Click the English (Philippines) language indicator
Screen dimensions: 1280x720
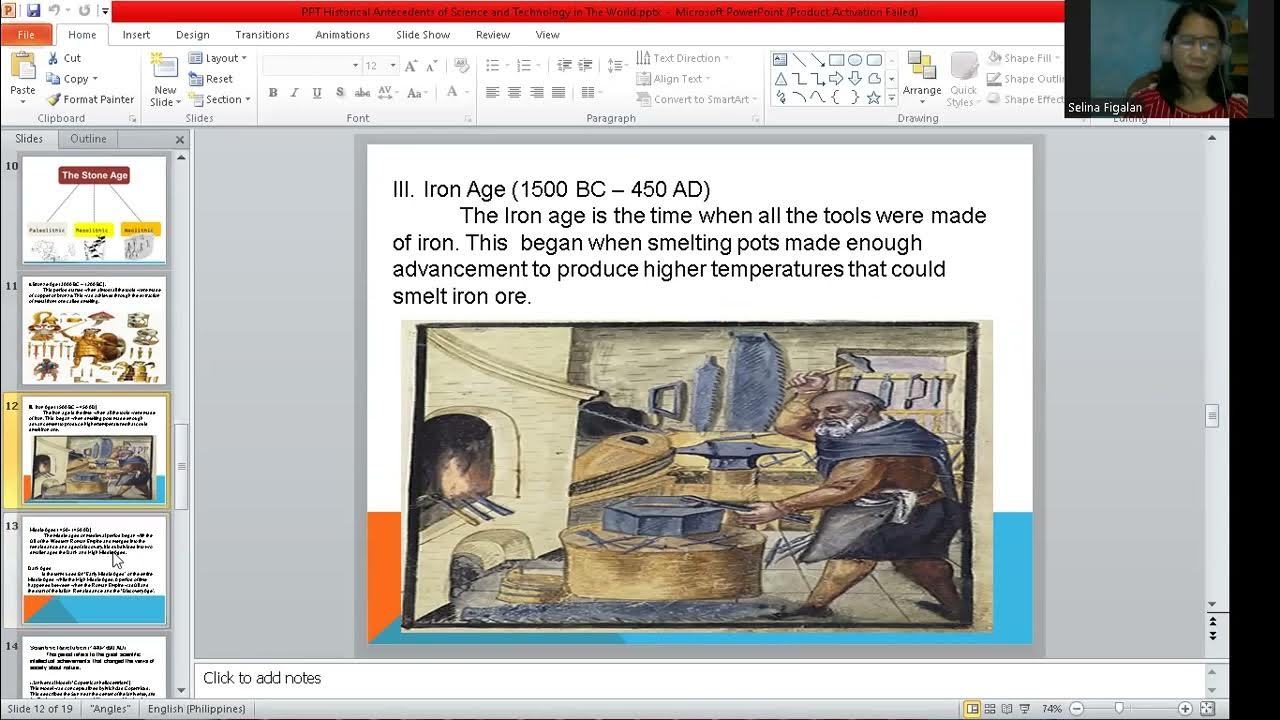pos(196,709)
